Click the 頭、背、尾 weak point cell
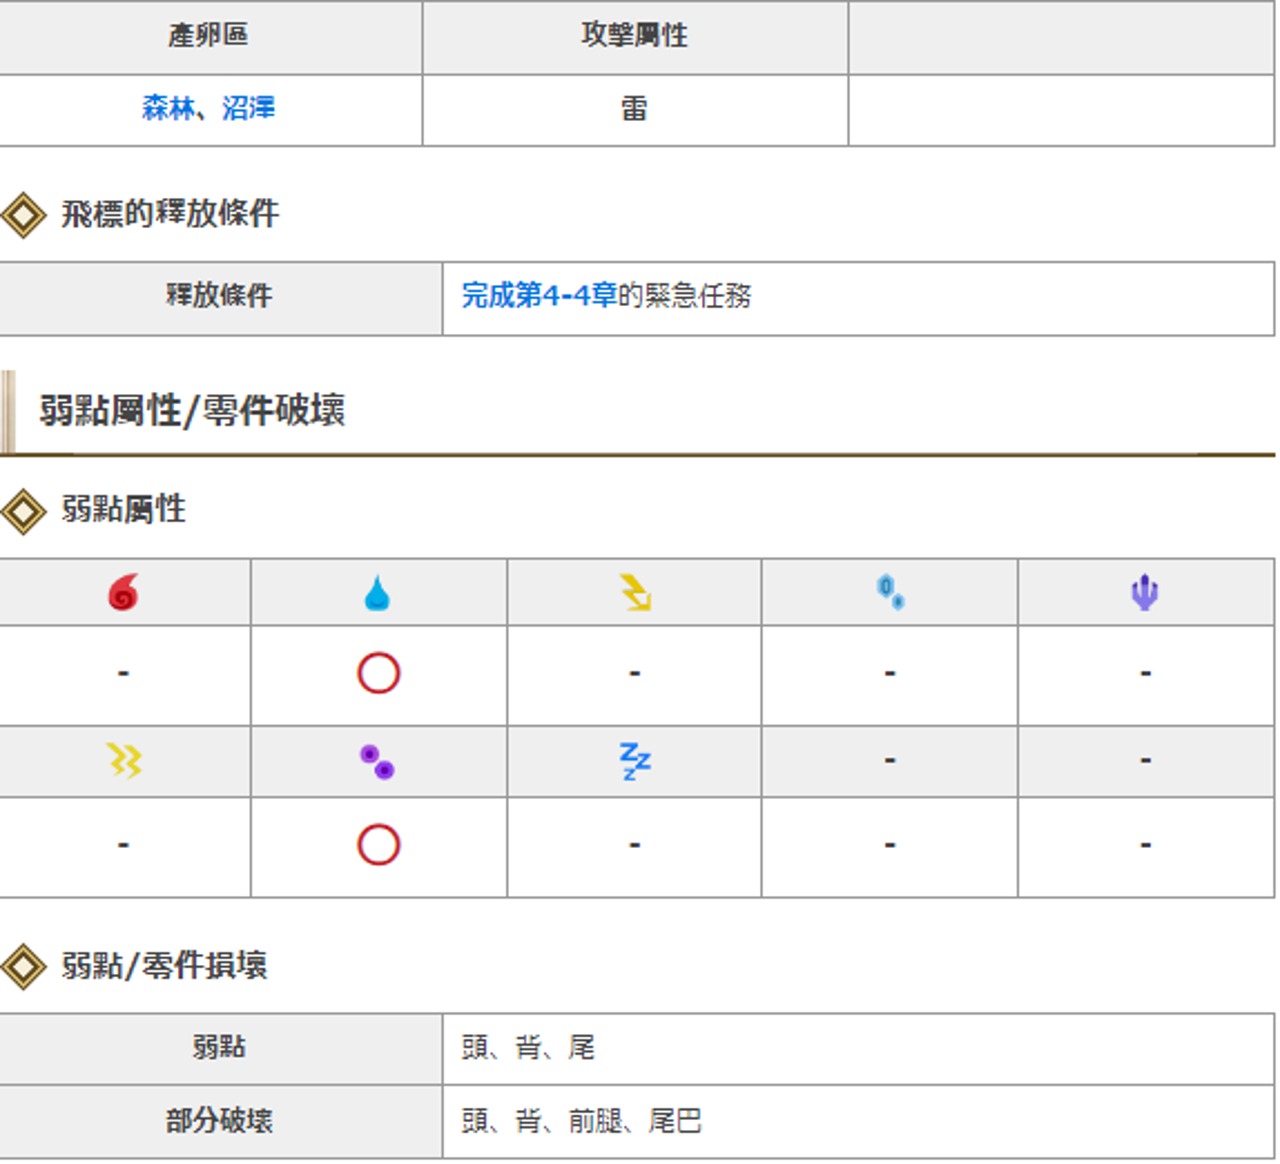The image size is (1280, 1164). tap(528, 1048)
